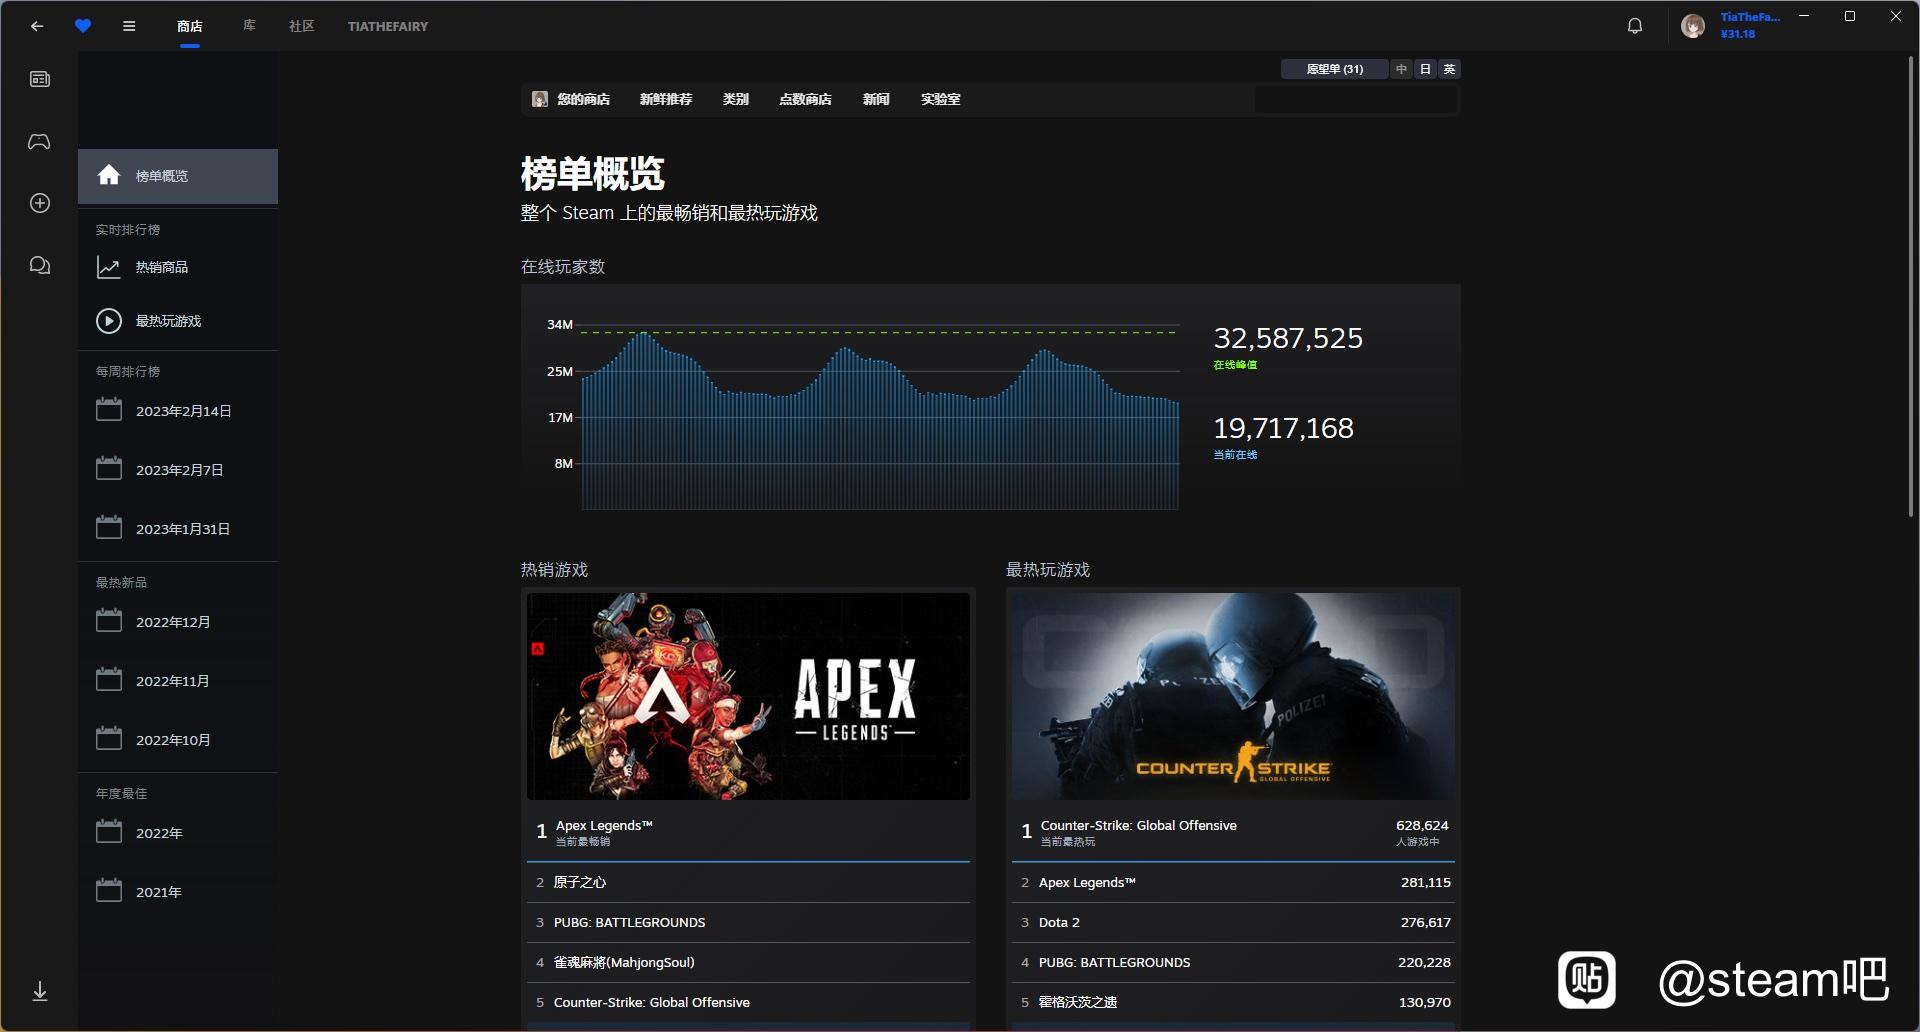
Task: Click the 32,587,525 peak players value
Action: (1288, 338)
